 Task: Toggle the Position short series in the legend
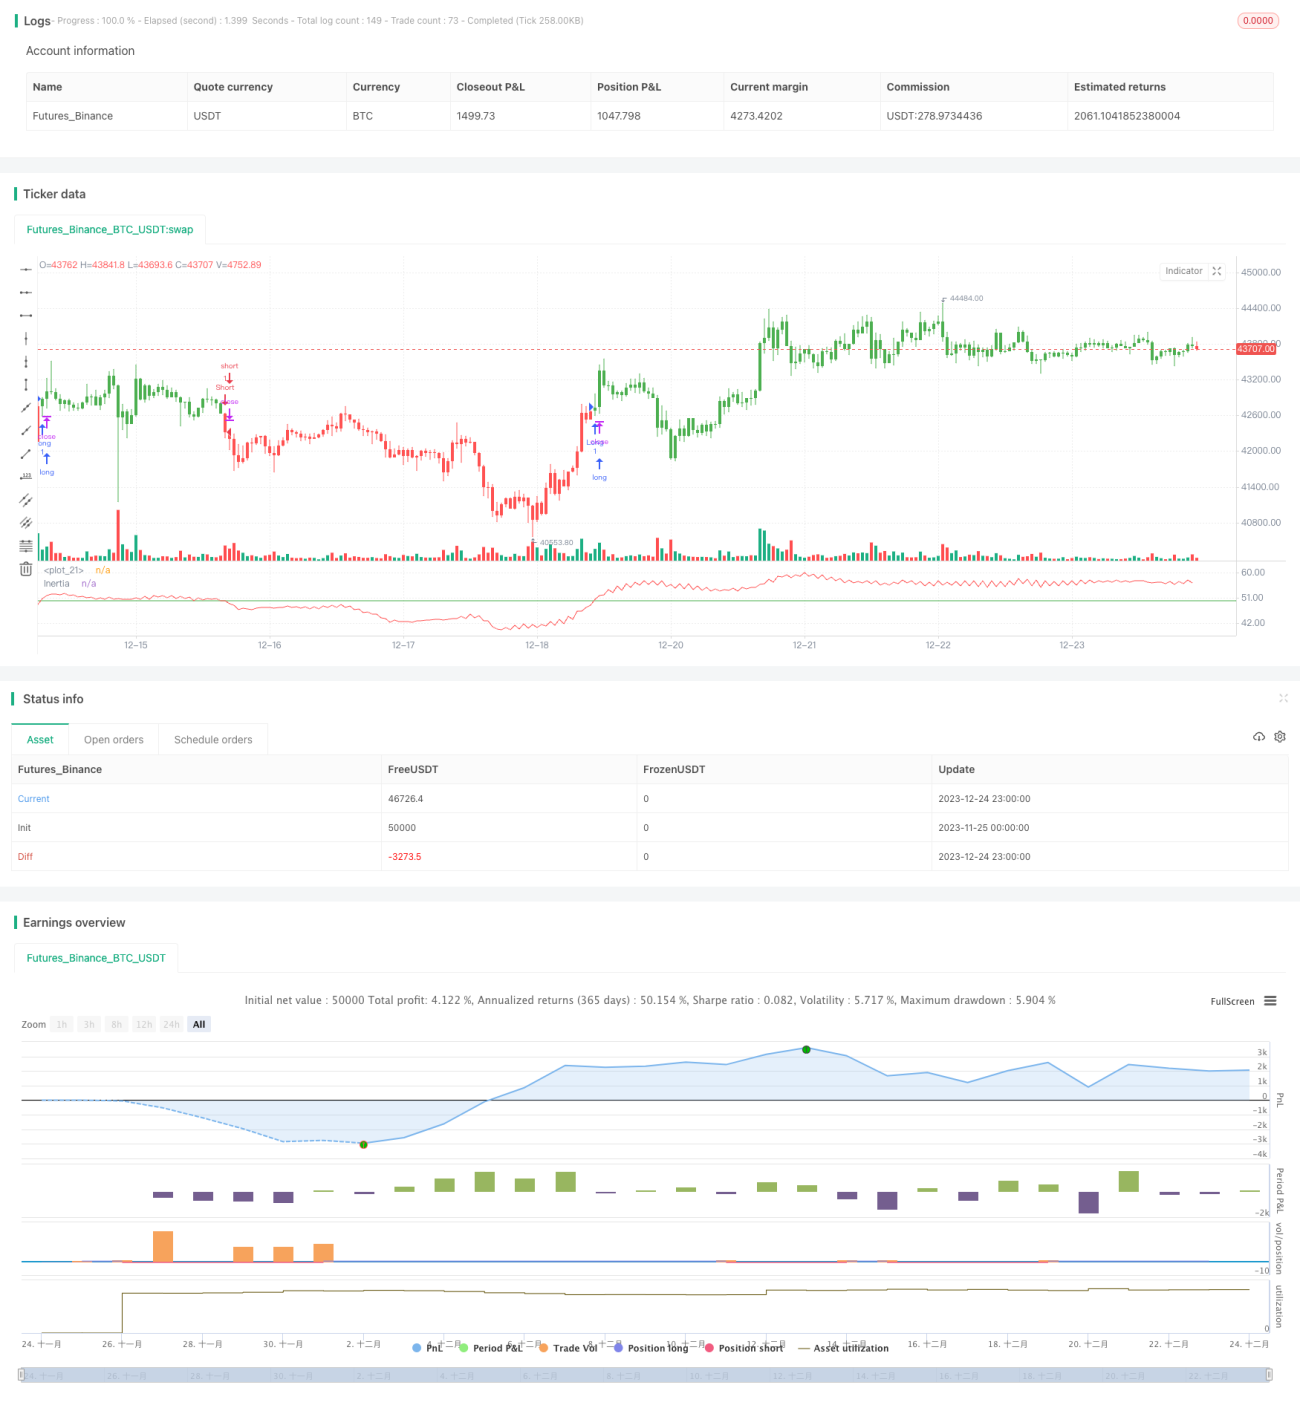point(744,1348)
